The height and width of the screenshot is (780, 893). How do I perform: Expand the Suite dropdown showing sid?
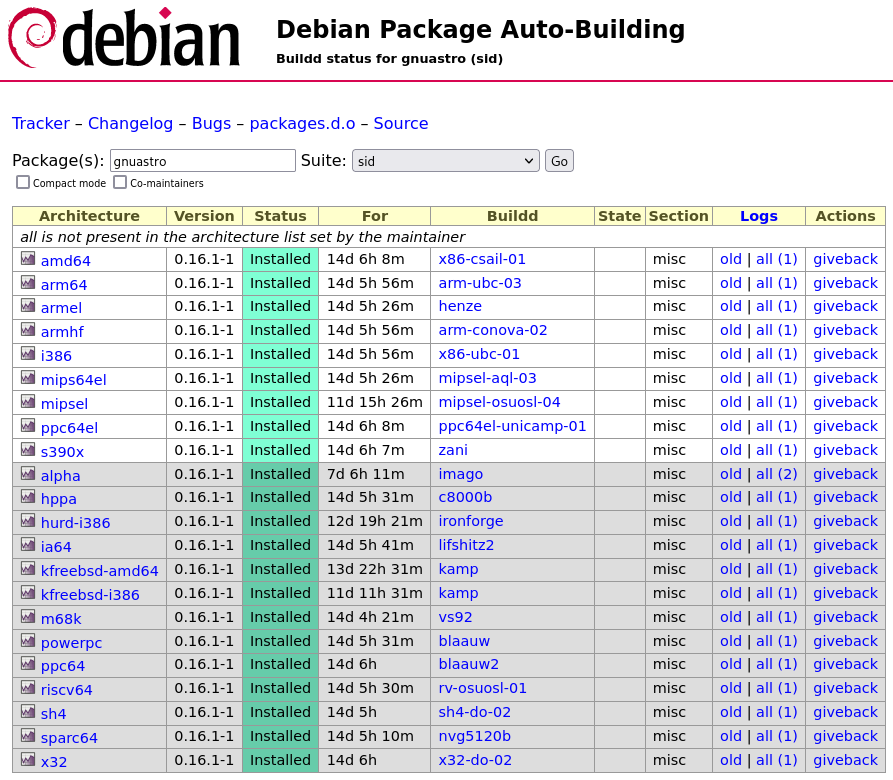[x=446, y=161]
